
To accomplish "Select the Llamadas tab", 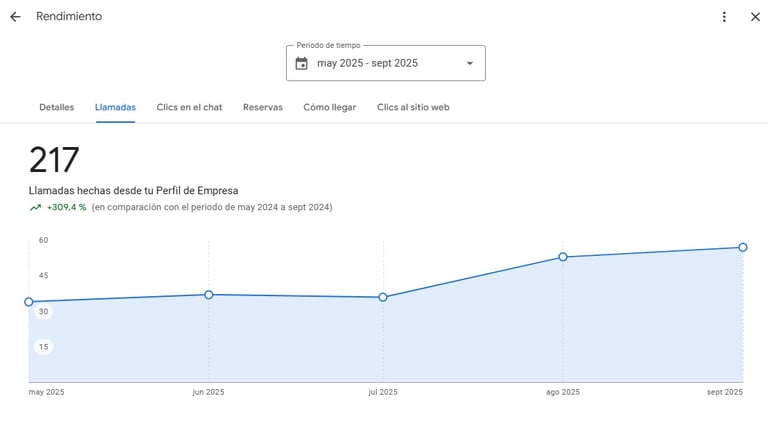I will pyautogui.click(x=115, y=107).
